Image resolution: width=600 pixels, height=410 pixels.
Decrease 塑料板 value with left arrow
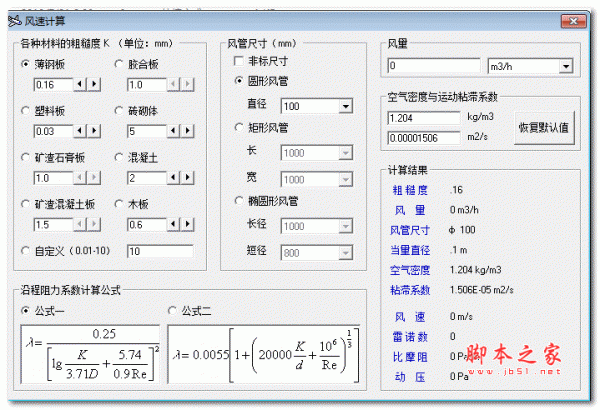click(80, 131)
